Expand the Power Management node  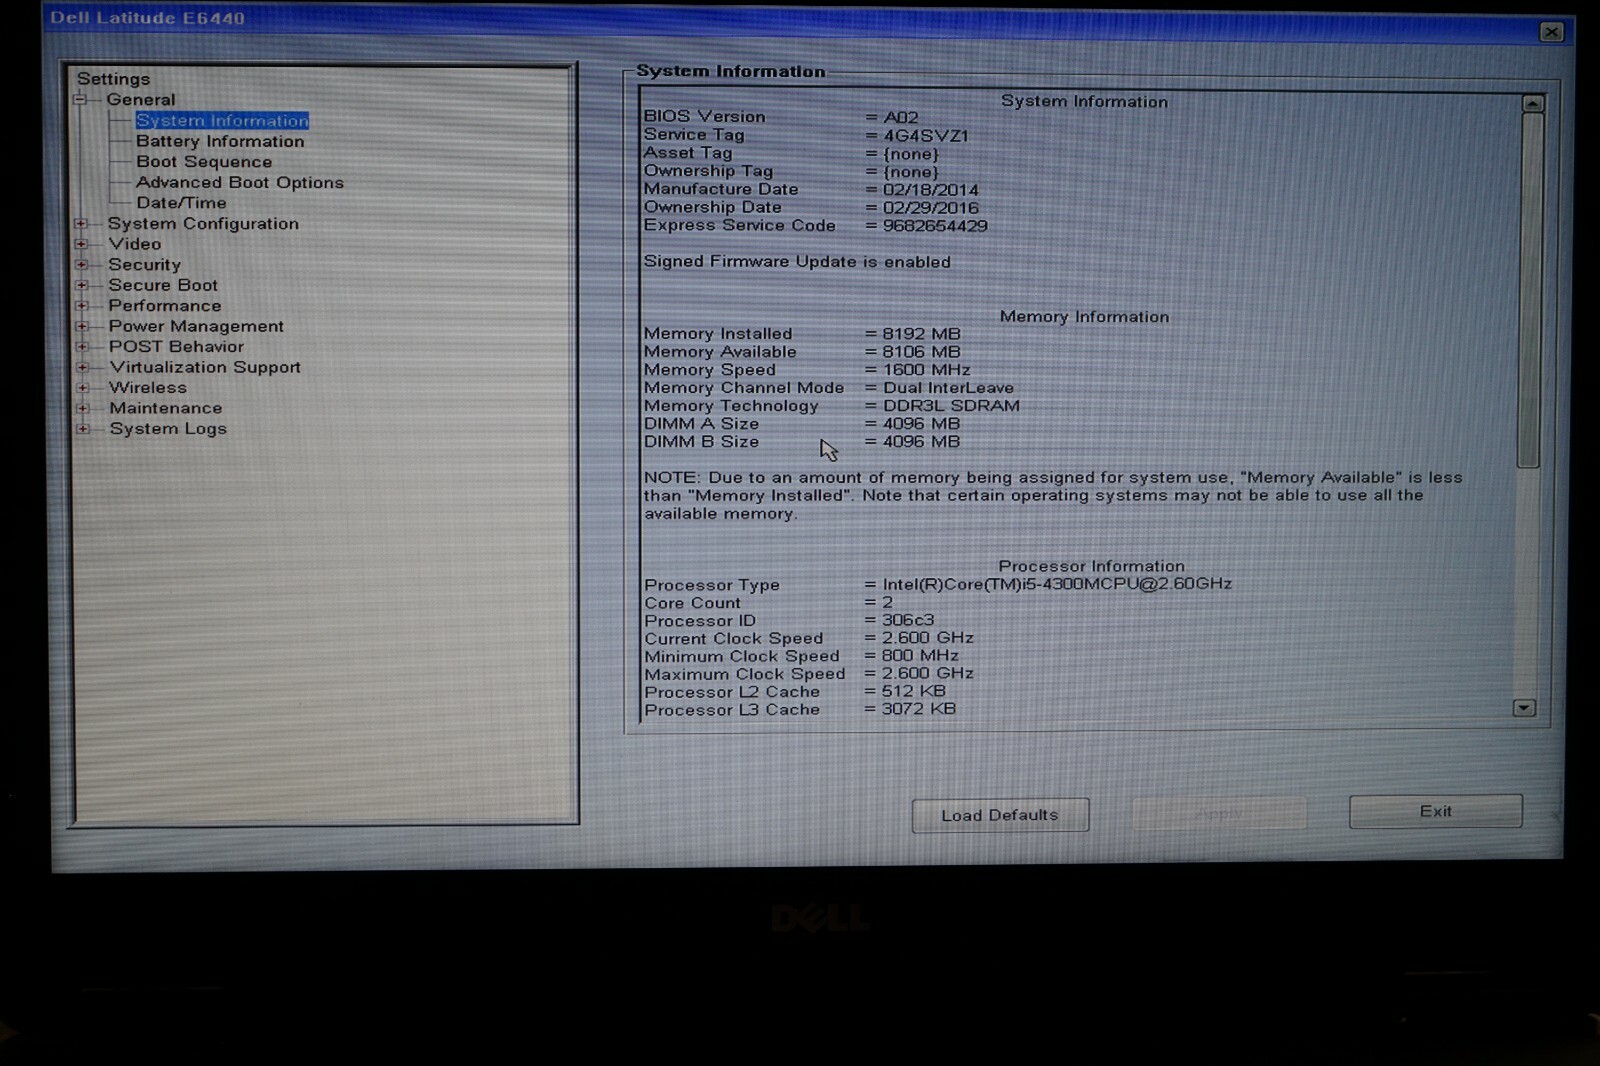(82, 326)
